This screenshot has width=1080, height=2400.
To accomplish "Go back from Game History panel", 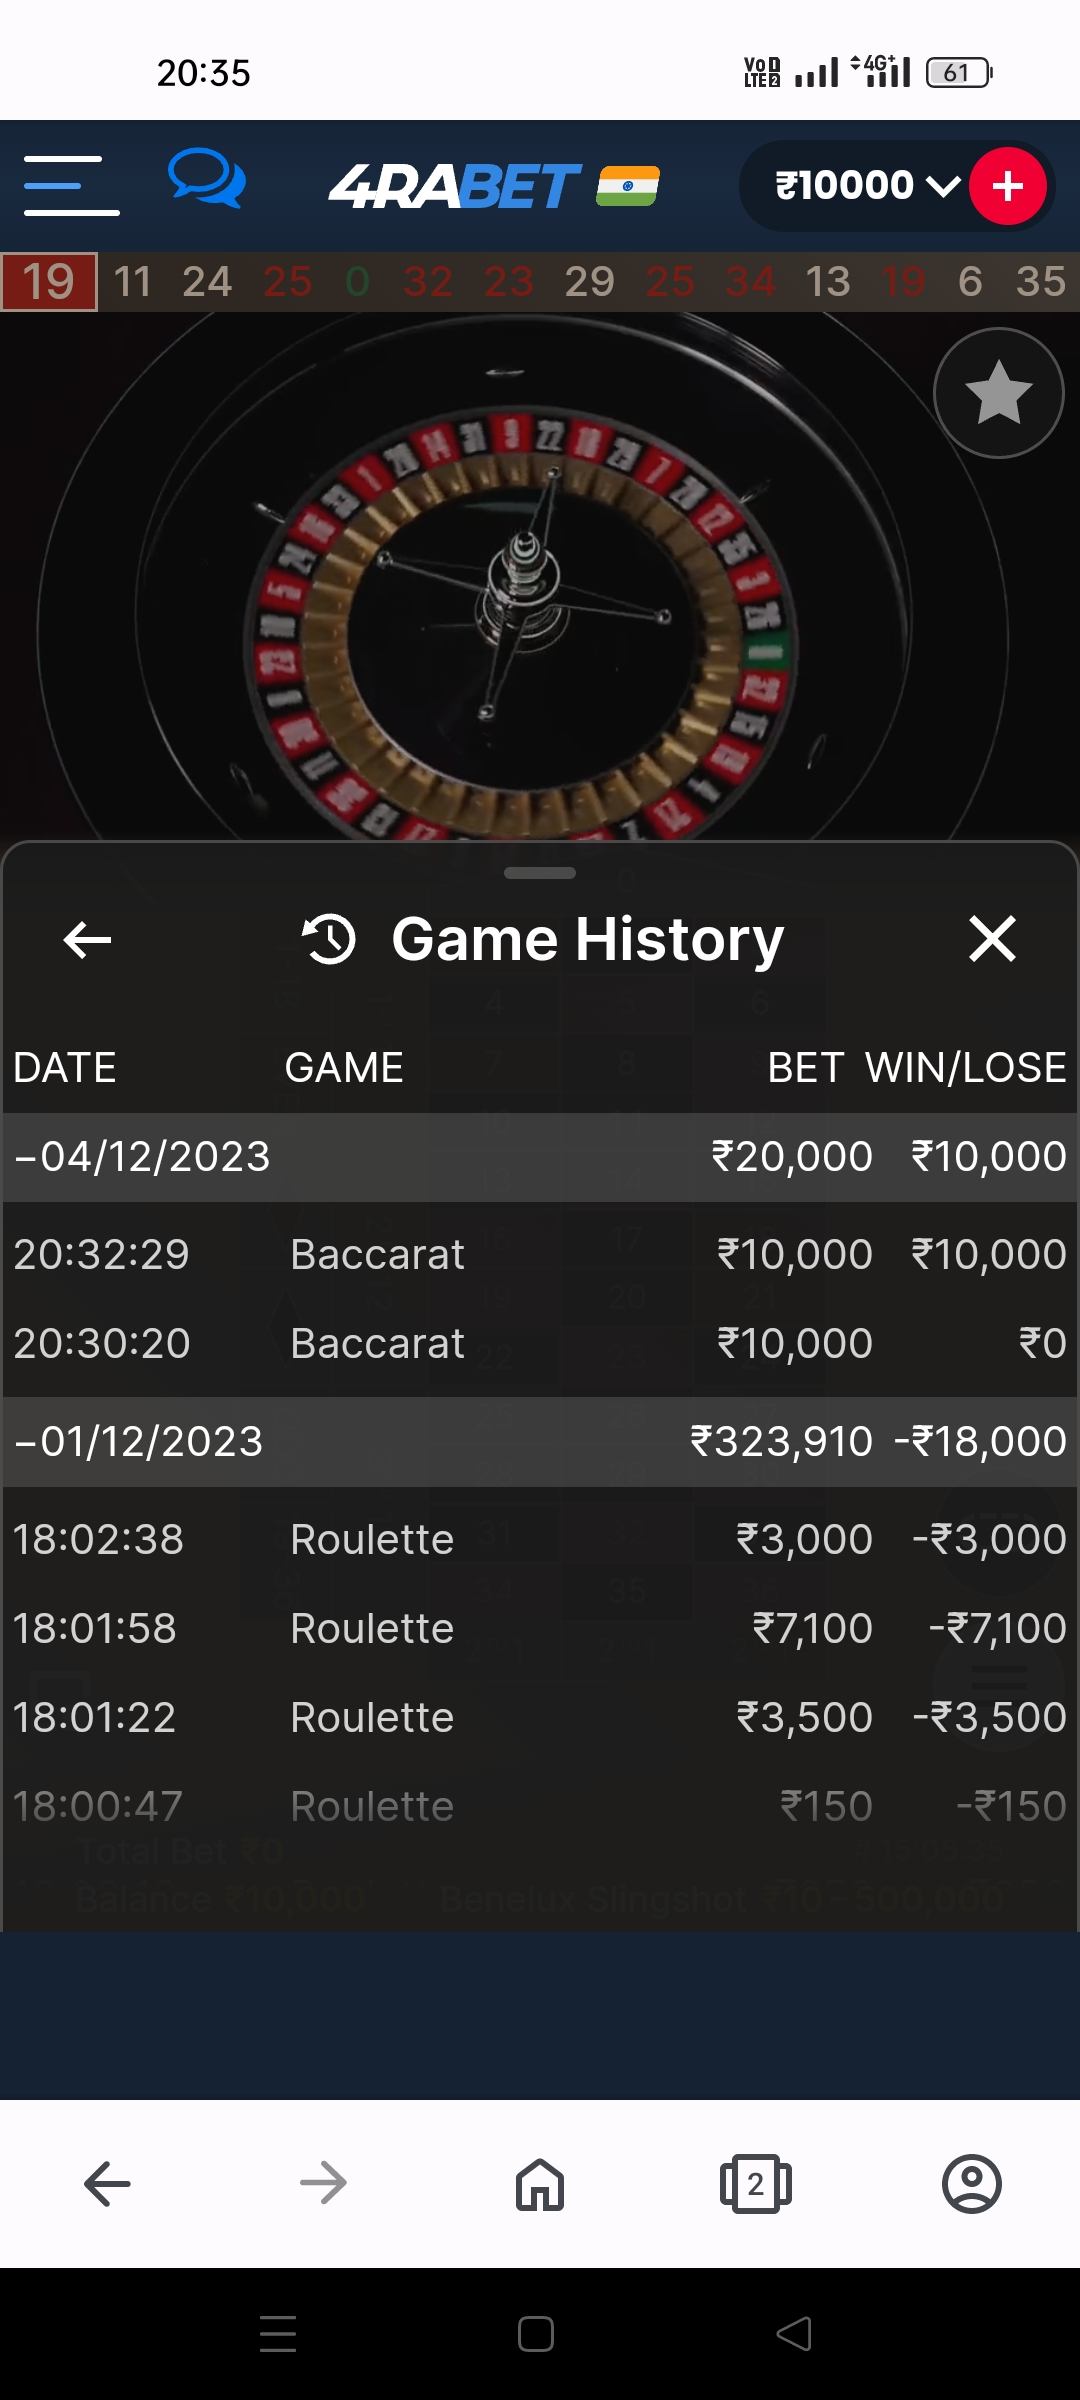I will (87, 940).
